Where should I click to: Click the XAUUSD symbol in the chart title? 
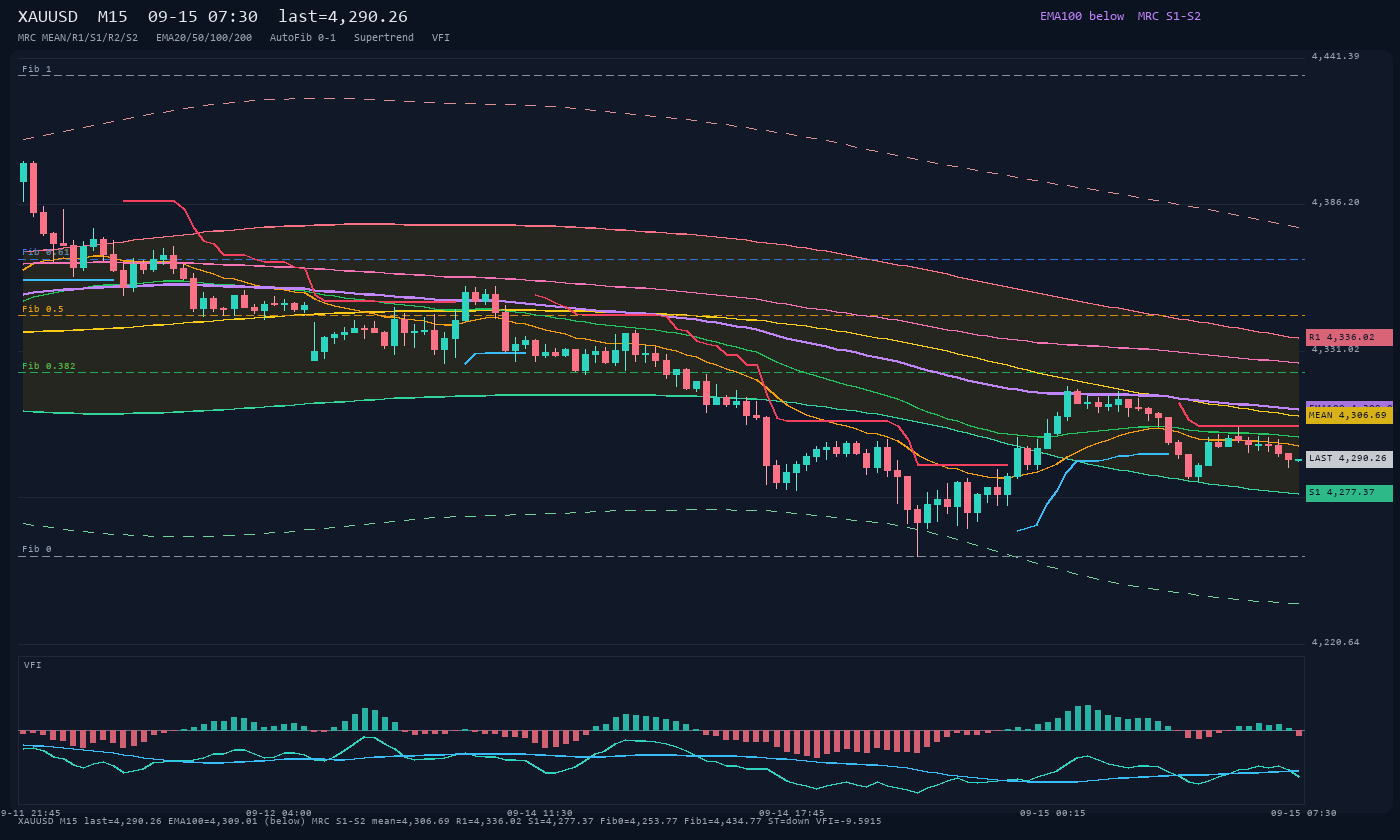pos(48,16)
